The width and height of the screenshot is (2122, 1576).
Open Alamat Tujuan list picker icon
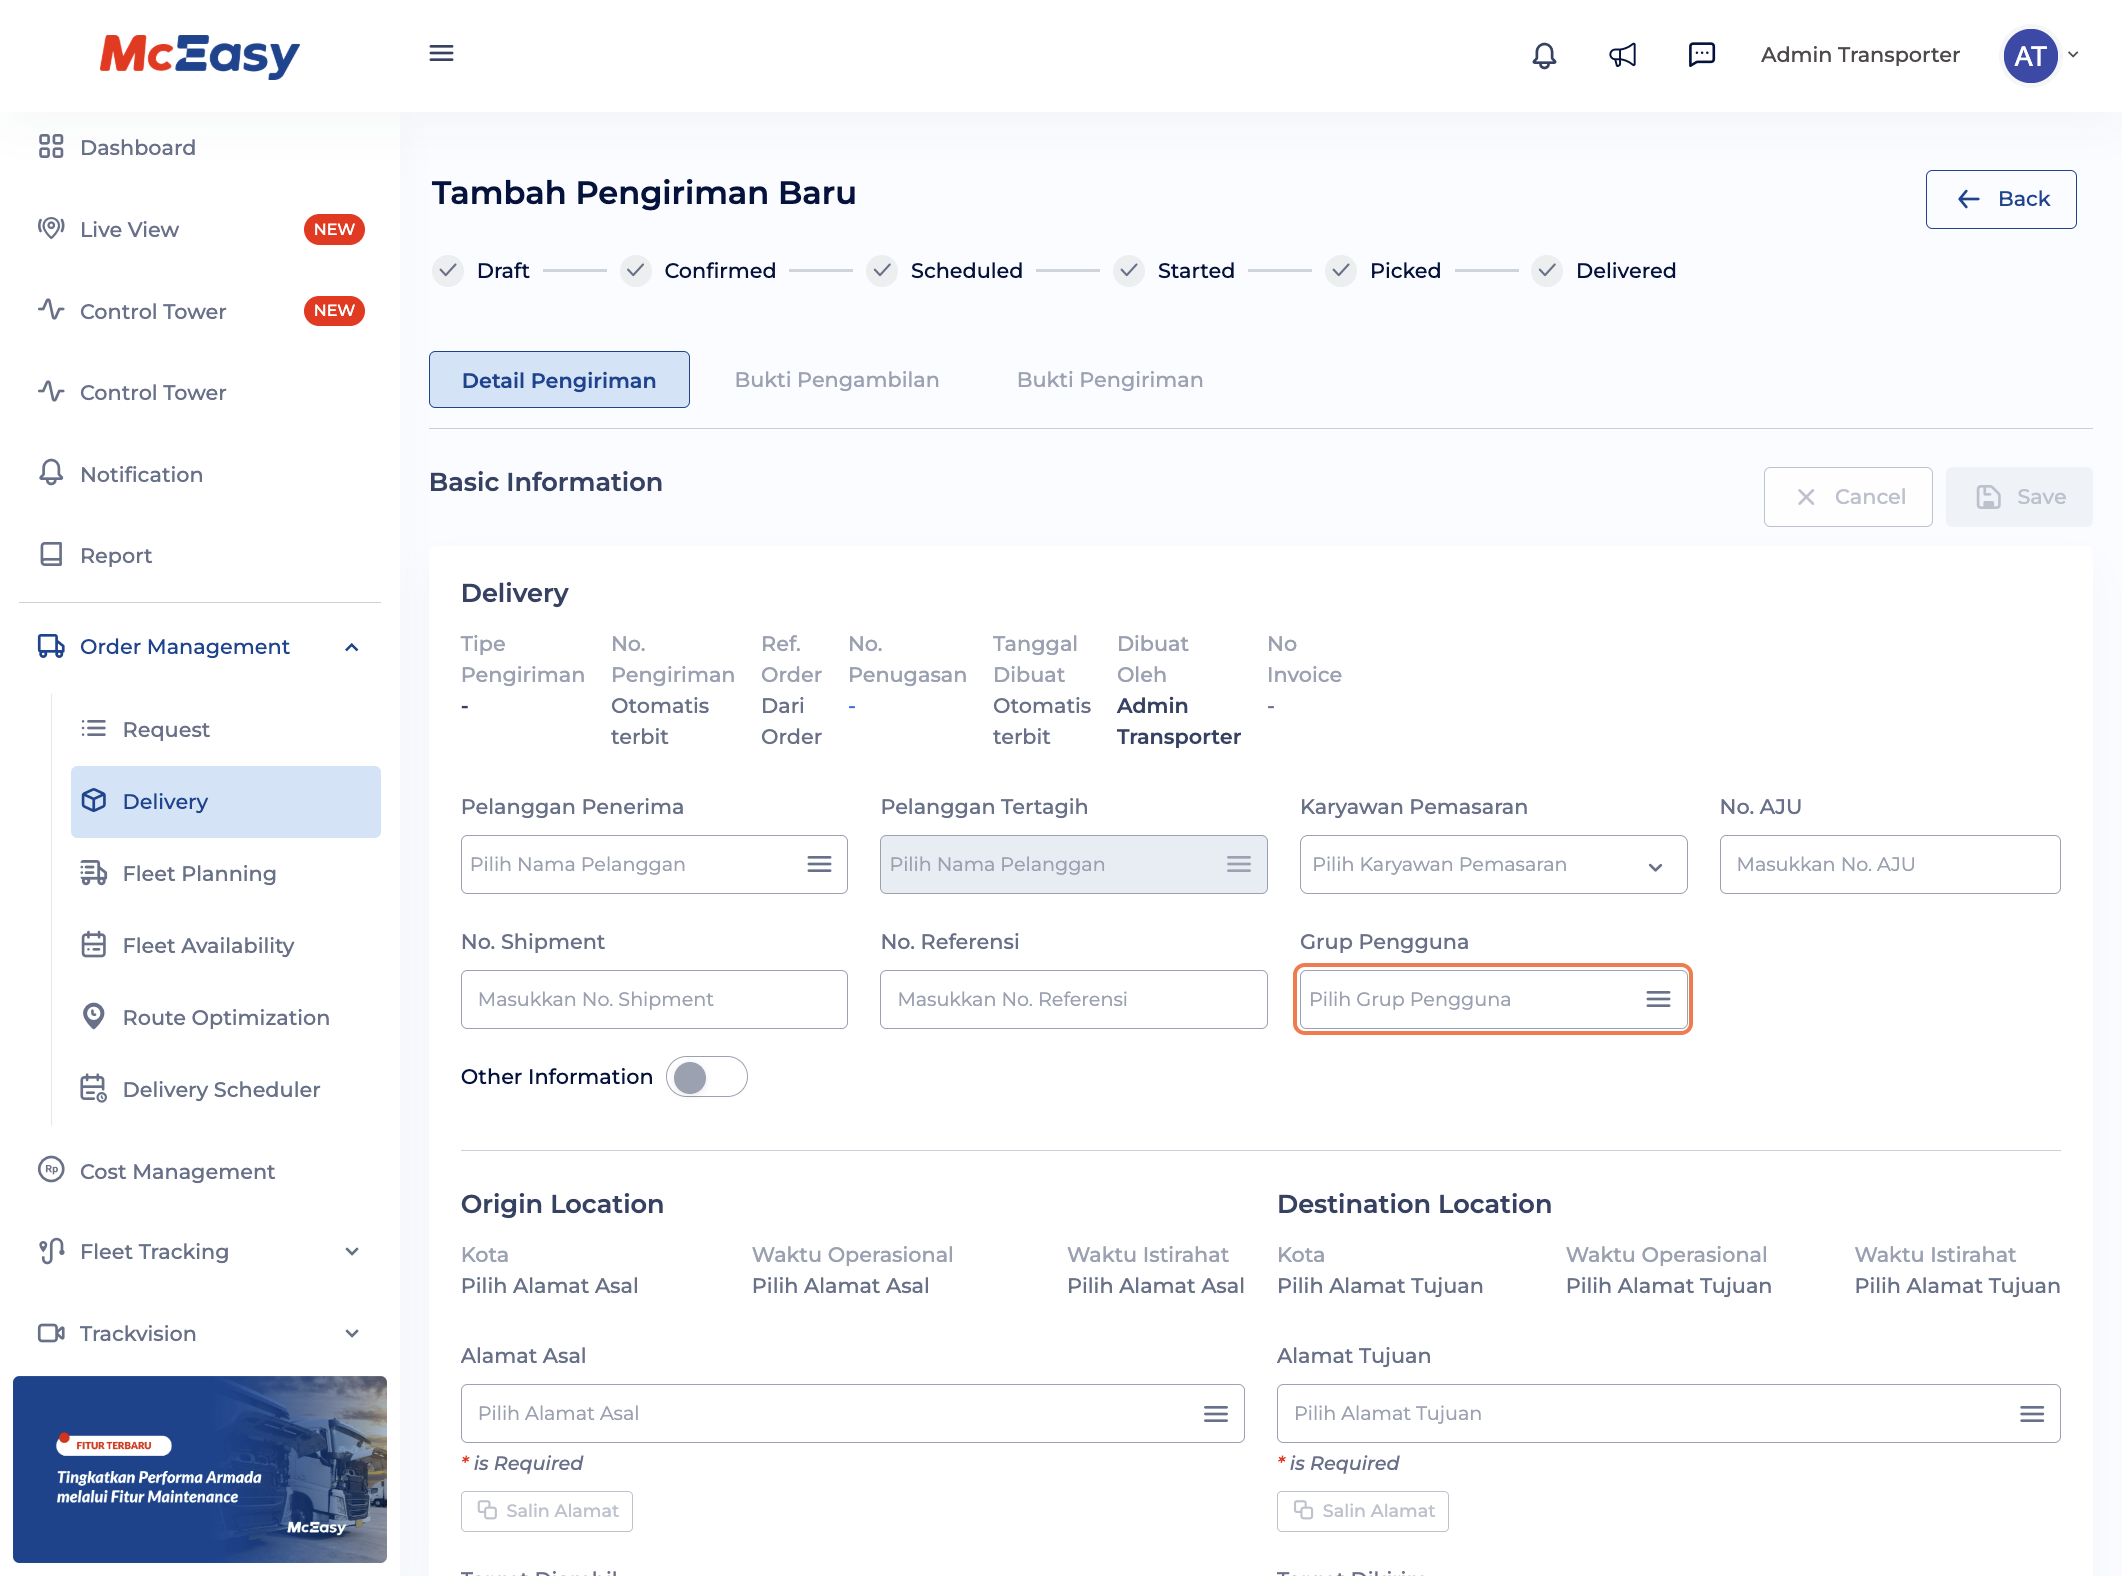(2031, 1413)
